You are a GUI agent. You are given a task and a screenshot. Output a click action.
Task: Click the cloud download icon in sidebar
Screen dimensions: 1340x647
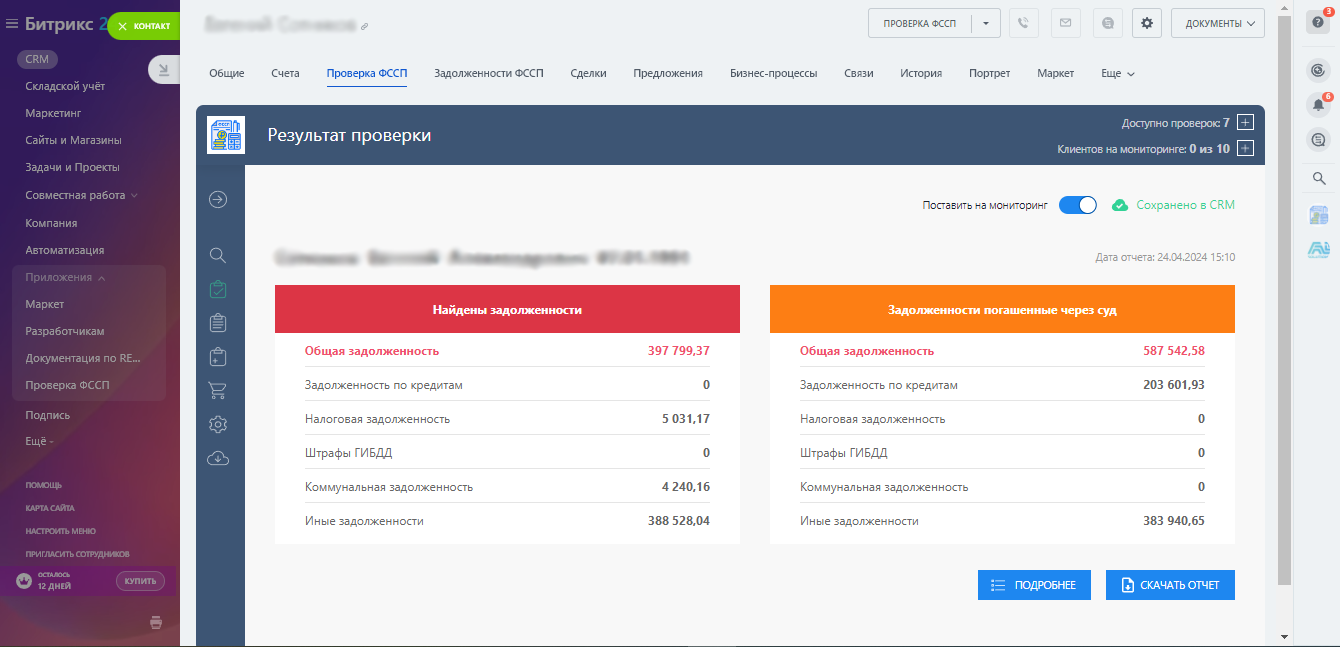218,458
